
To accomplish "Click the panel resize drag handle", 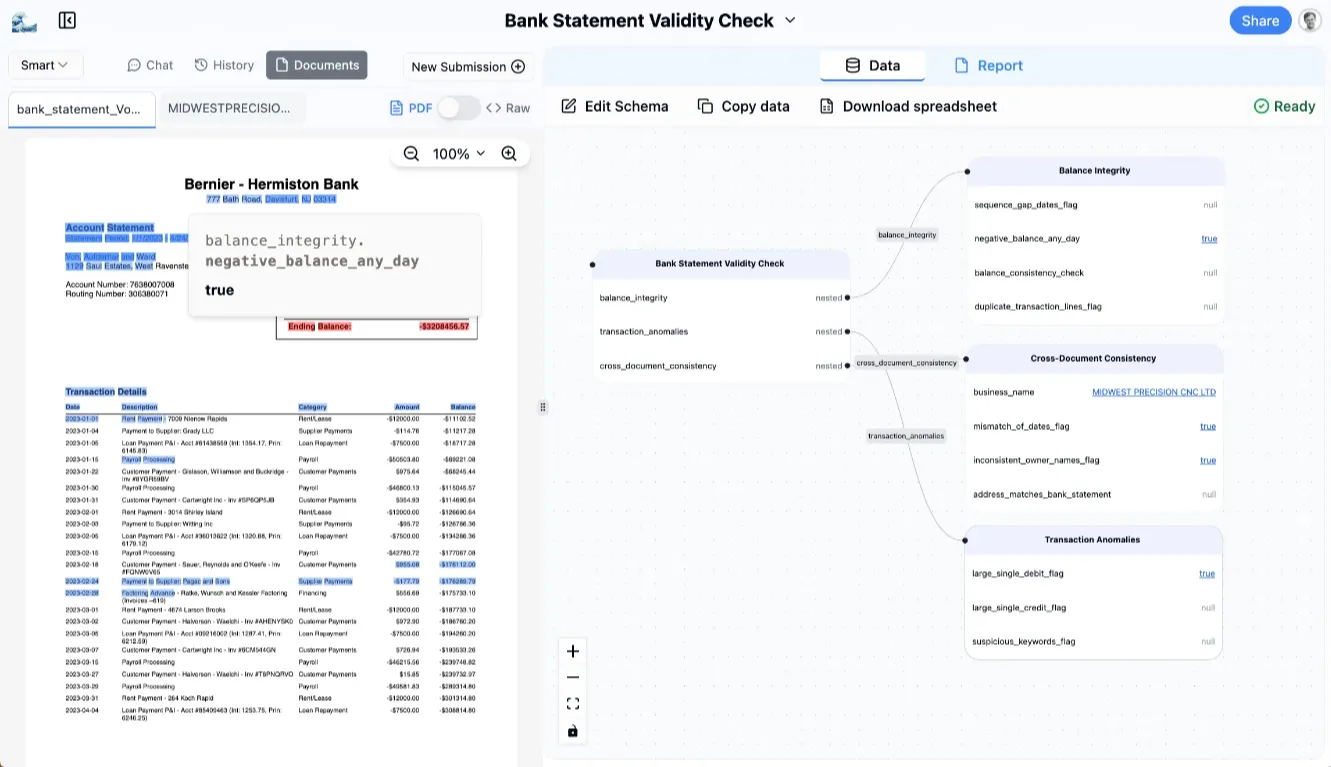I will [x=543, y=407].
